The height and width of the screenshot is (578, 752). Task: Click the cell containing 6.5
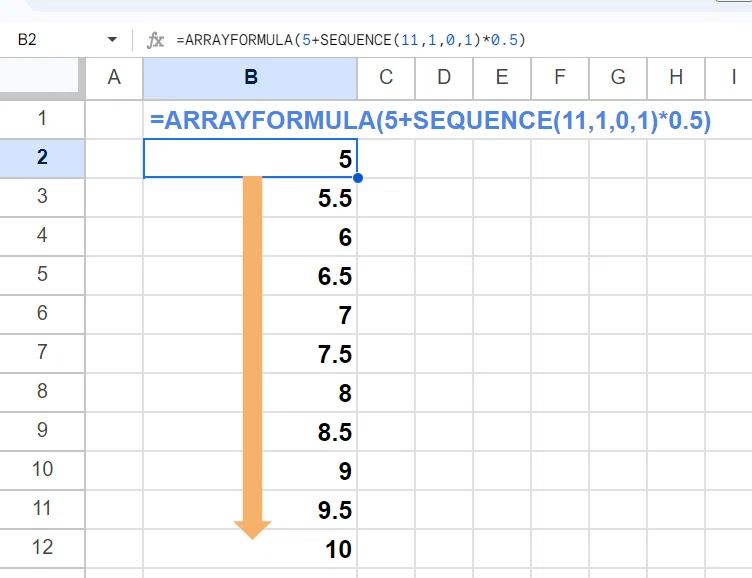click(250, 275)
